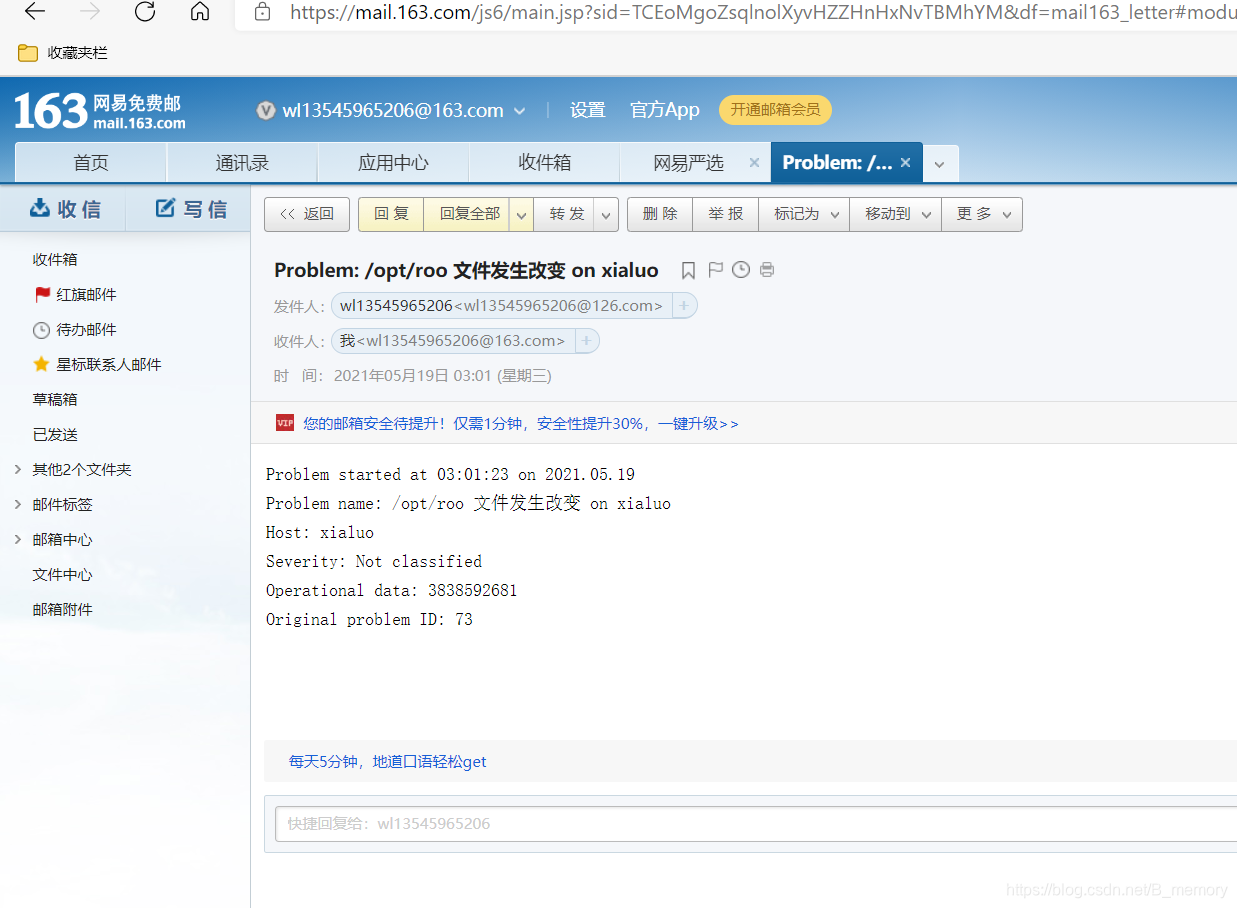The width and height of the screenshot is (1237, 908).
Task: Click recipient chip 我<wl13545965206@163.com>
Action: click(x=452, y=341)
